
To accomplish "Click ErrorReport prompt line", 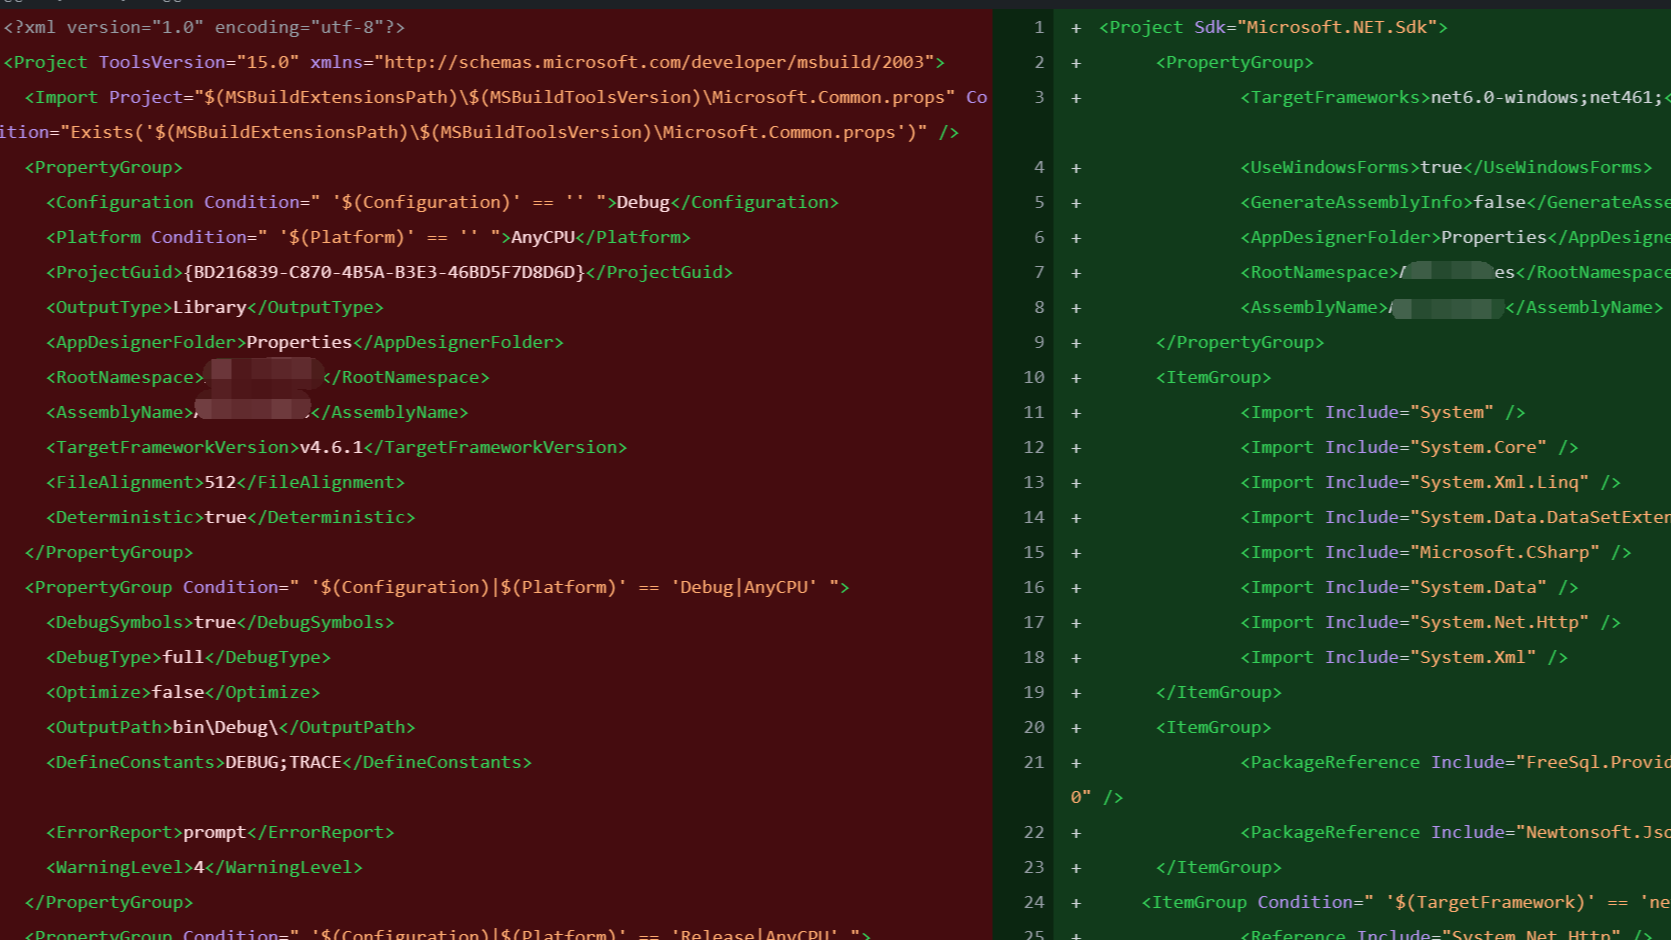I will click(x=220, y=832).
